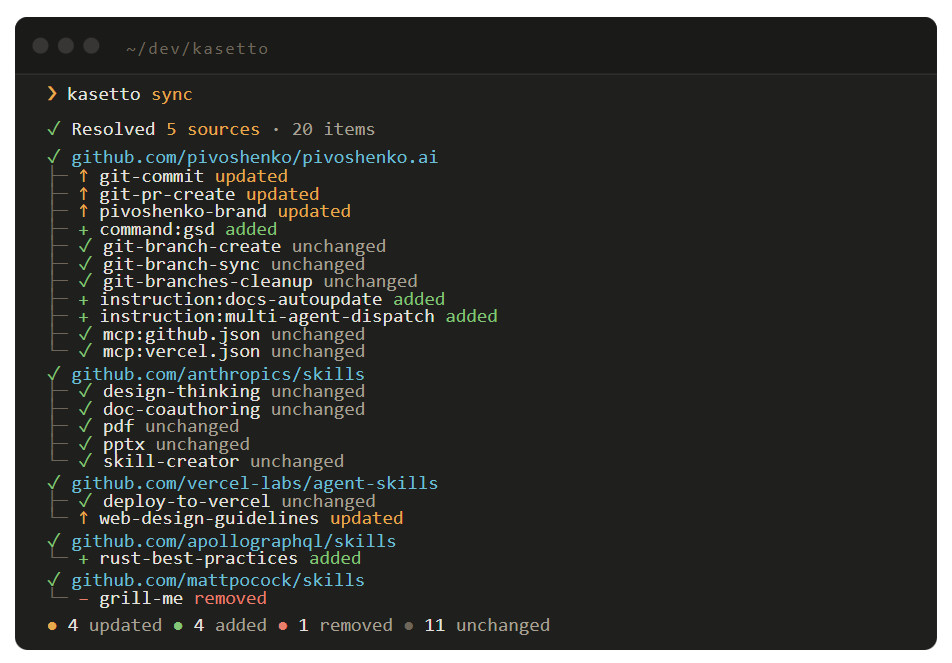Image resolution: width=952 pixels, height=663 pixels.
Task: Click up arrow beside git-pr-create
Action: tap(84, 194)
